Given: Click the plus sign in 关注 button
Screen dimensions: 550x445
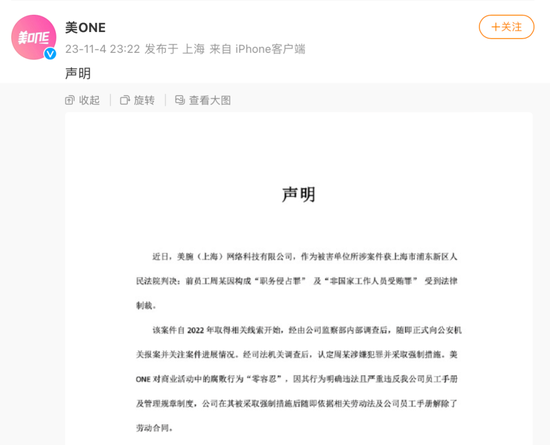Looking at the screenshot, I should [496, 27].
